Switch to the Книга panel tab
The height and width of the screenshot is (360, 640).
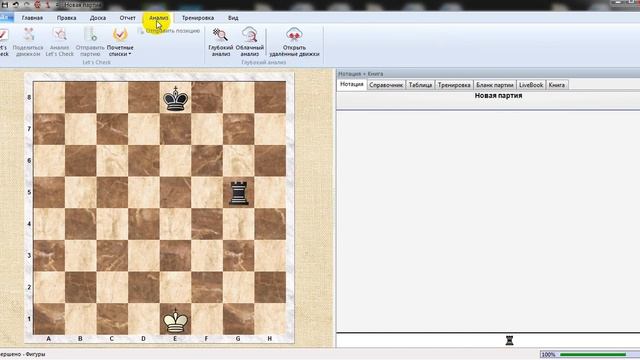pos(557,85)
